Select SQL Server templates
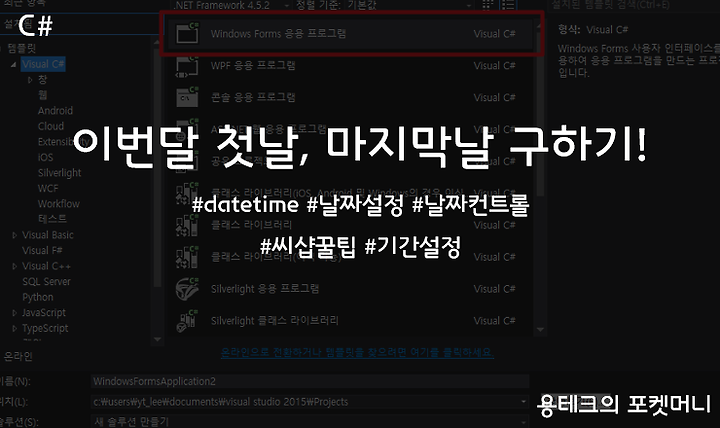This screenshot has width=720, height=428. point(46,282)
